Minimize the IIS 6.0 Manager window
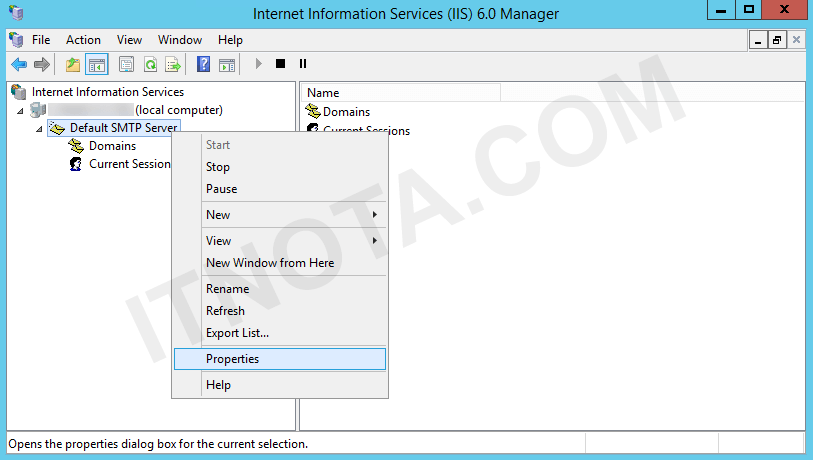This screenshot has height=460, width=813. point(721,10)
